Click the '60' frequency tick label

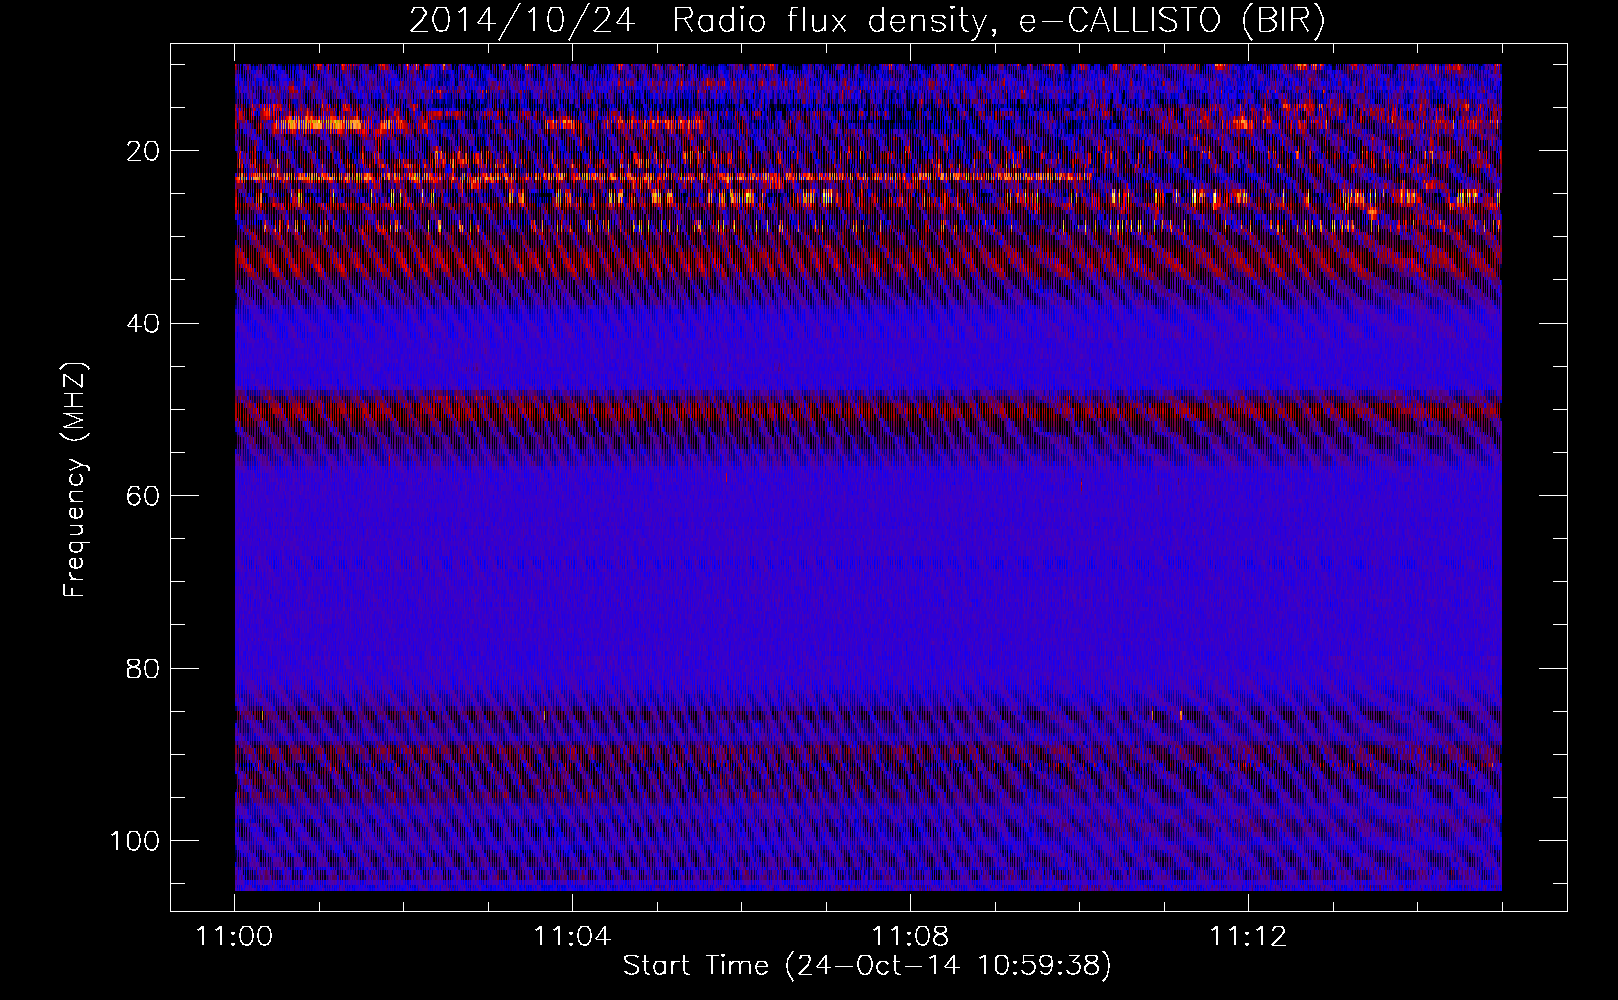(x=144, y=496)
